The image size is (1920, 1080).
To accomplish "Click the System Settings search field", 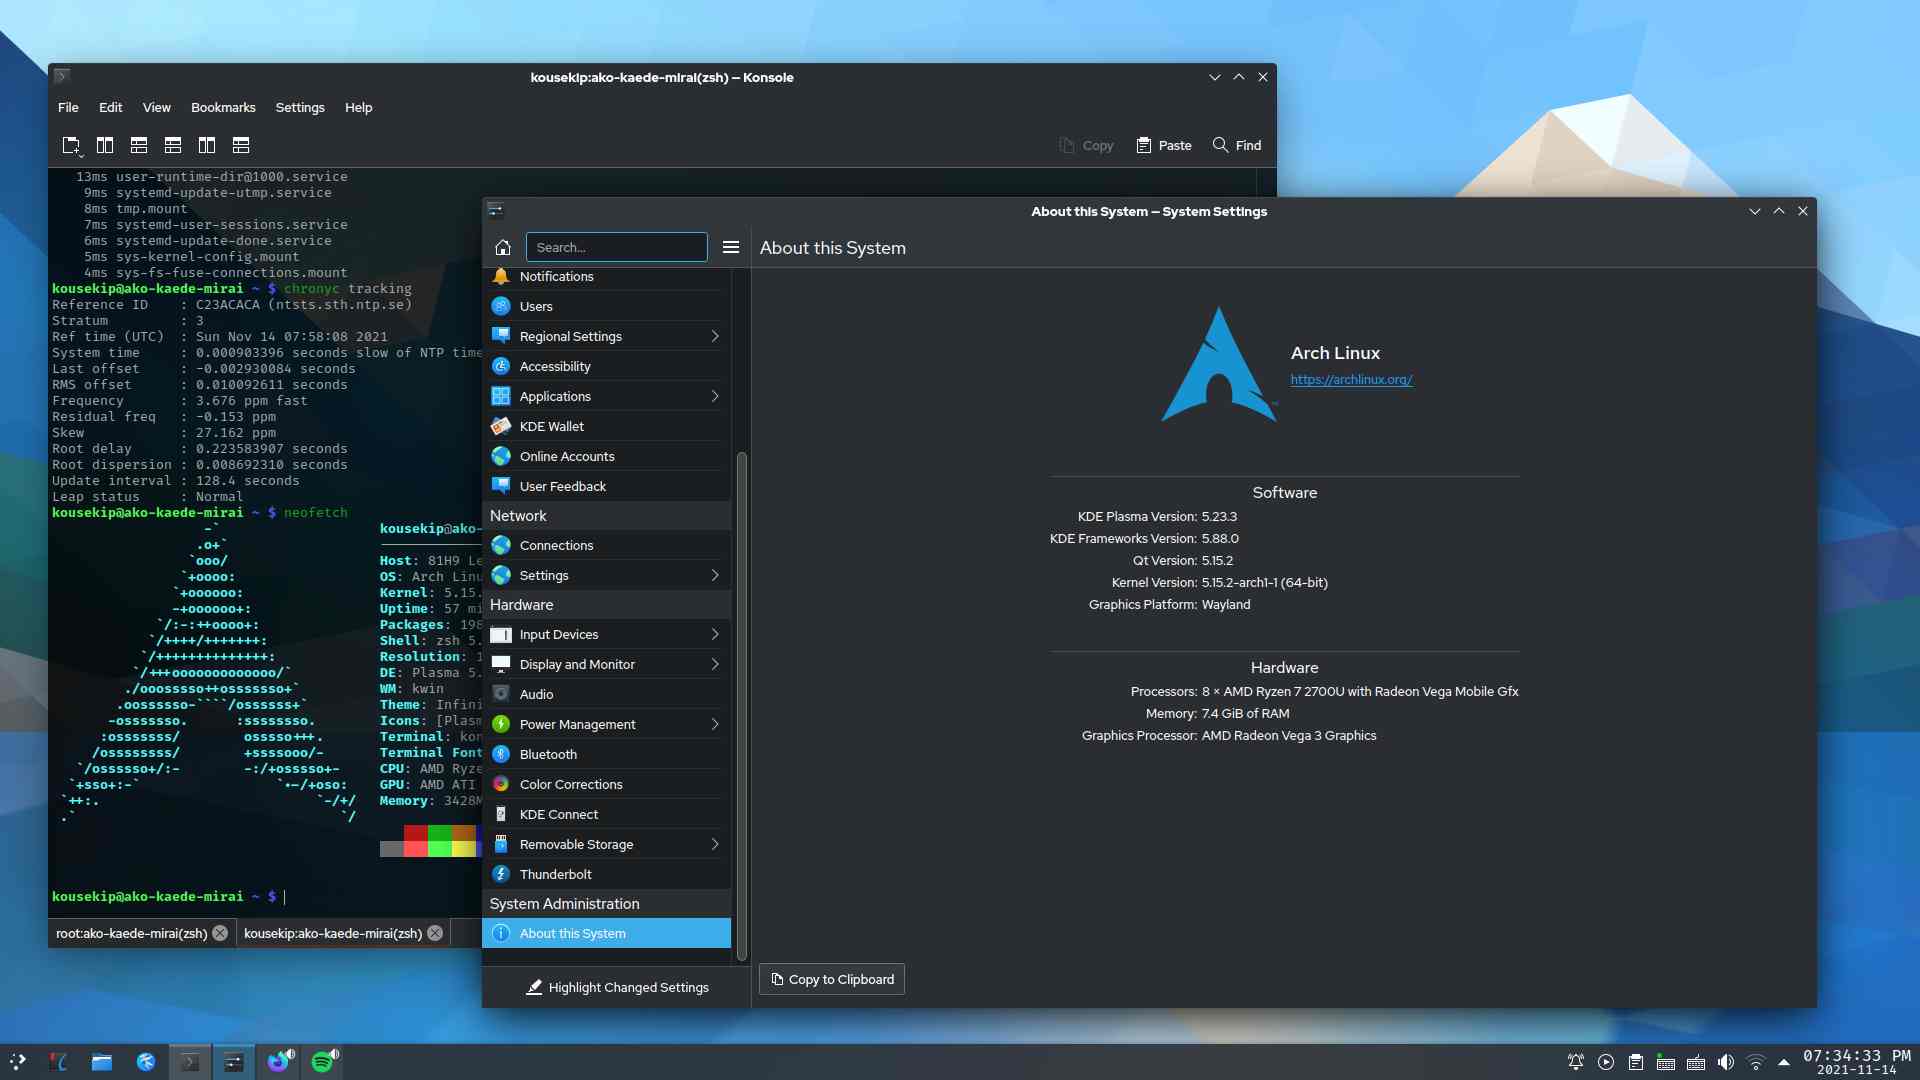I will 616,247.
